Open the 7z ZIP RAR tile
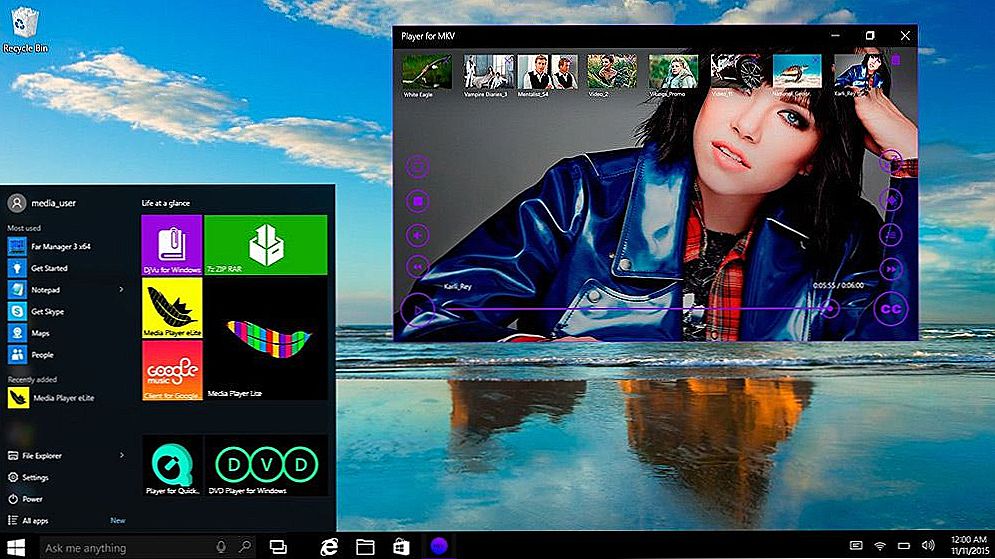Viewport: 995px width, 559px height. click(x=266, y=245)
